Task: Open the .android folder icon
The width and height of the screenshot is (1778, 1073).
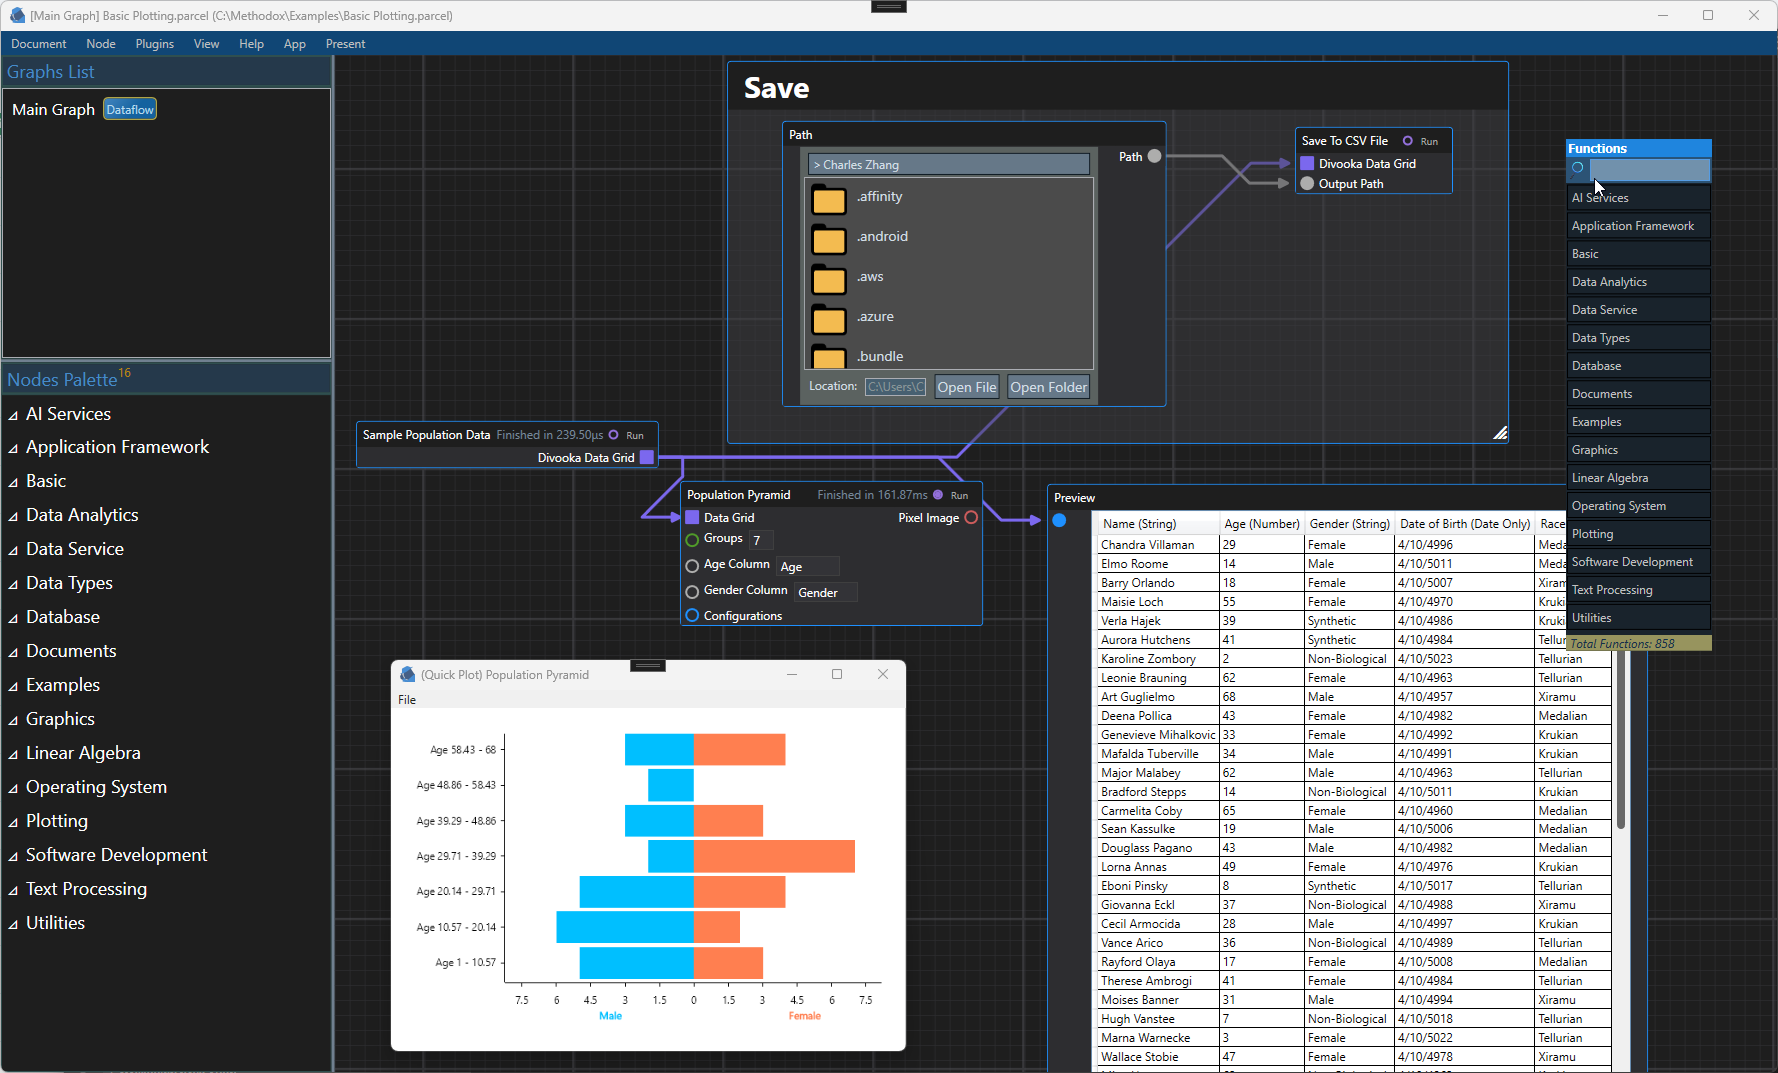Action: pos(828,239)
